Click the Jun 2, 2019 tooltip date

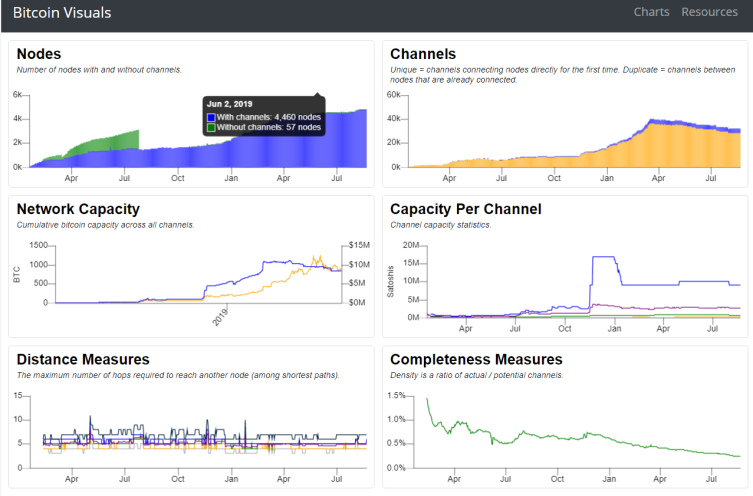click(230, 104)
